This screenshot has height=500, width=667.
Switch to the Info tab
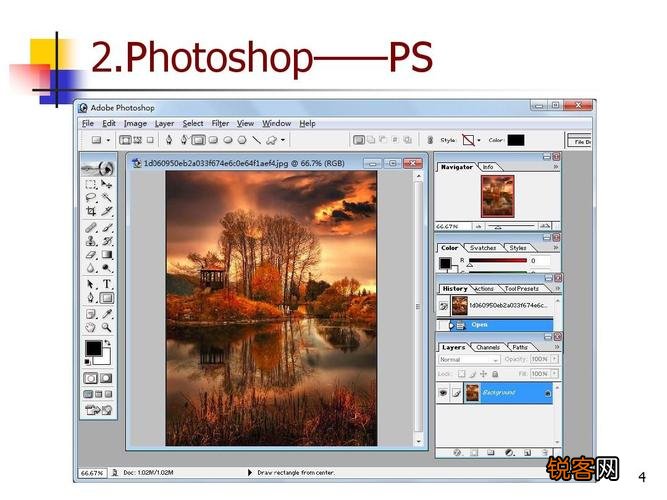tap(488, 167)
